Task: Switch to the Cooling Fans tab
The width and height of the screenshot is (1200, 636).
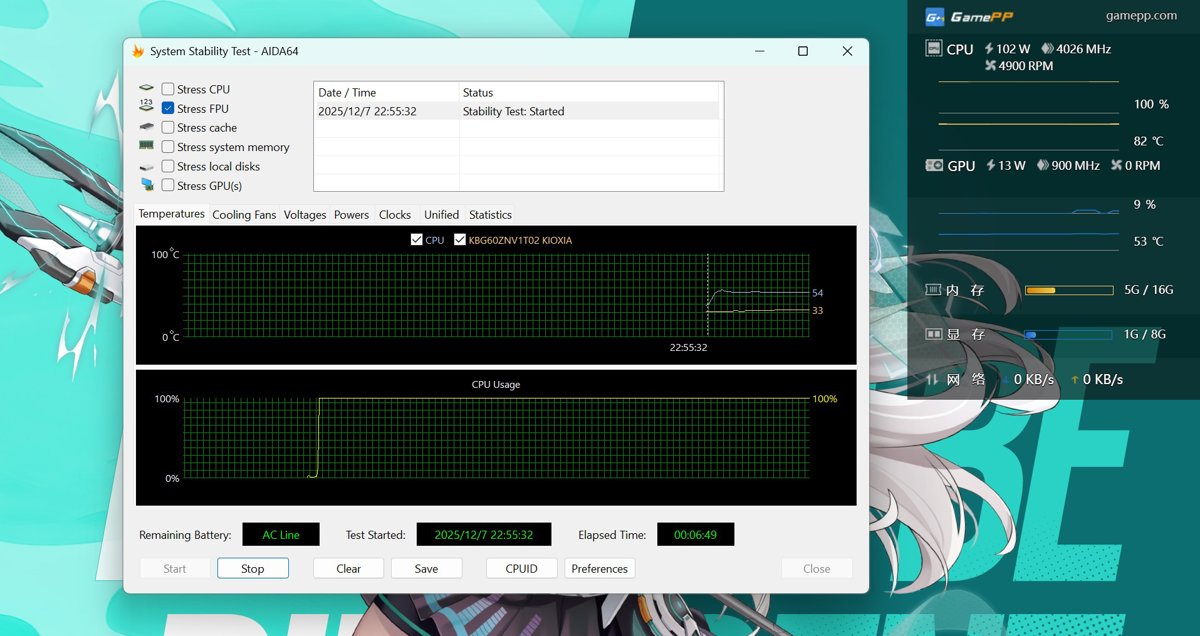Action: tap(244, 215)
